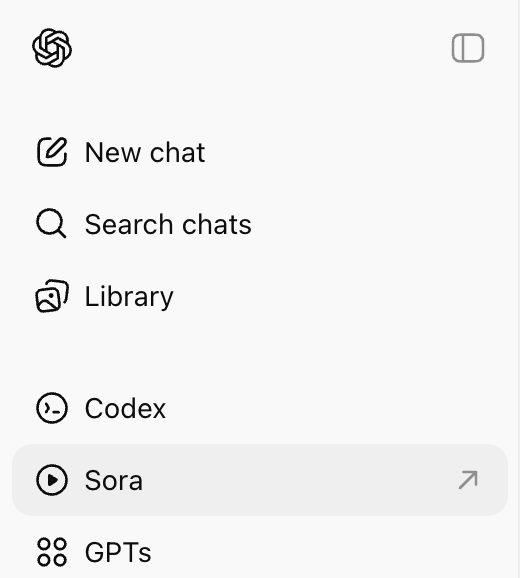Start a New chat via its label

145,152
